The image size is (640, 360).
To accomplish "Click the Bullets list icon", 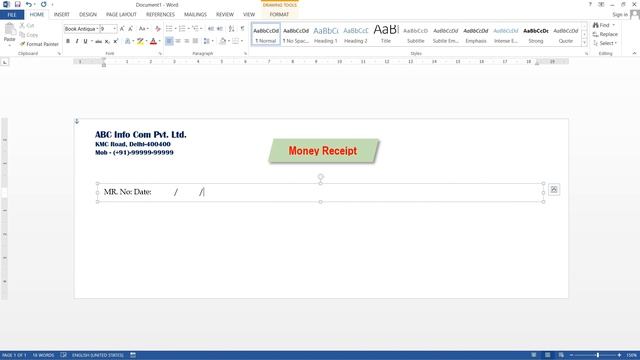I will coord(169,29).
